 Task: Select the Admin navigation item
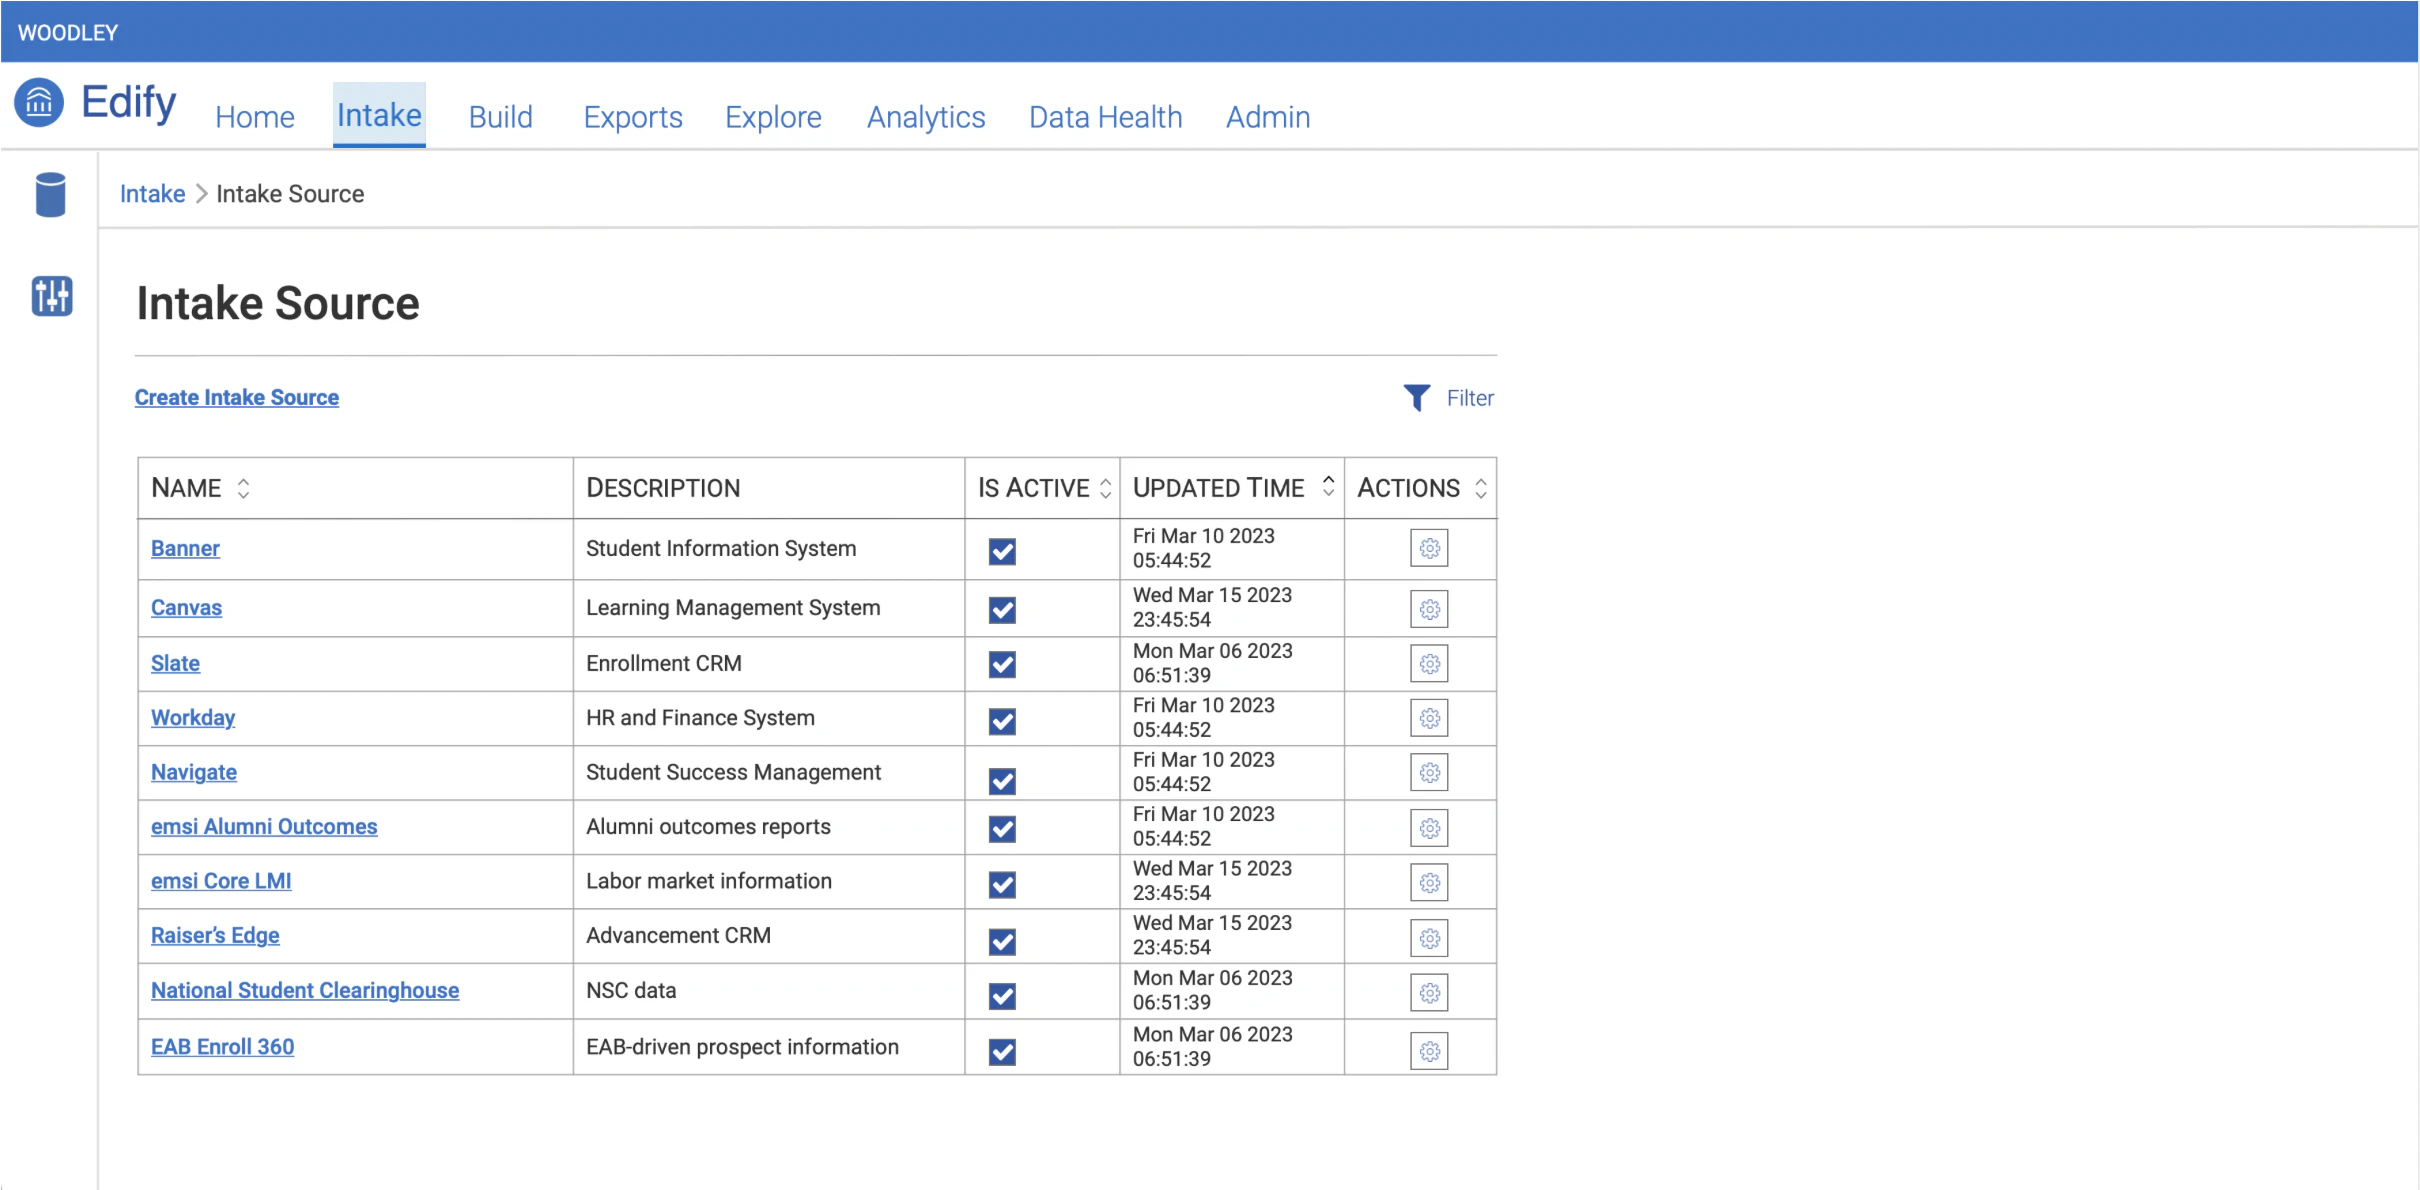click(x=1267, y=117)
